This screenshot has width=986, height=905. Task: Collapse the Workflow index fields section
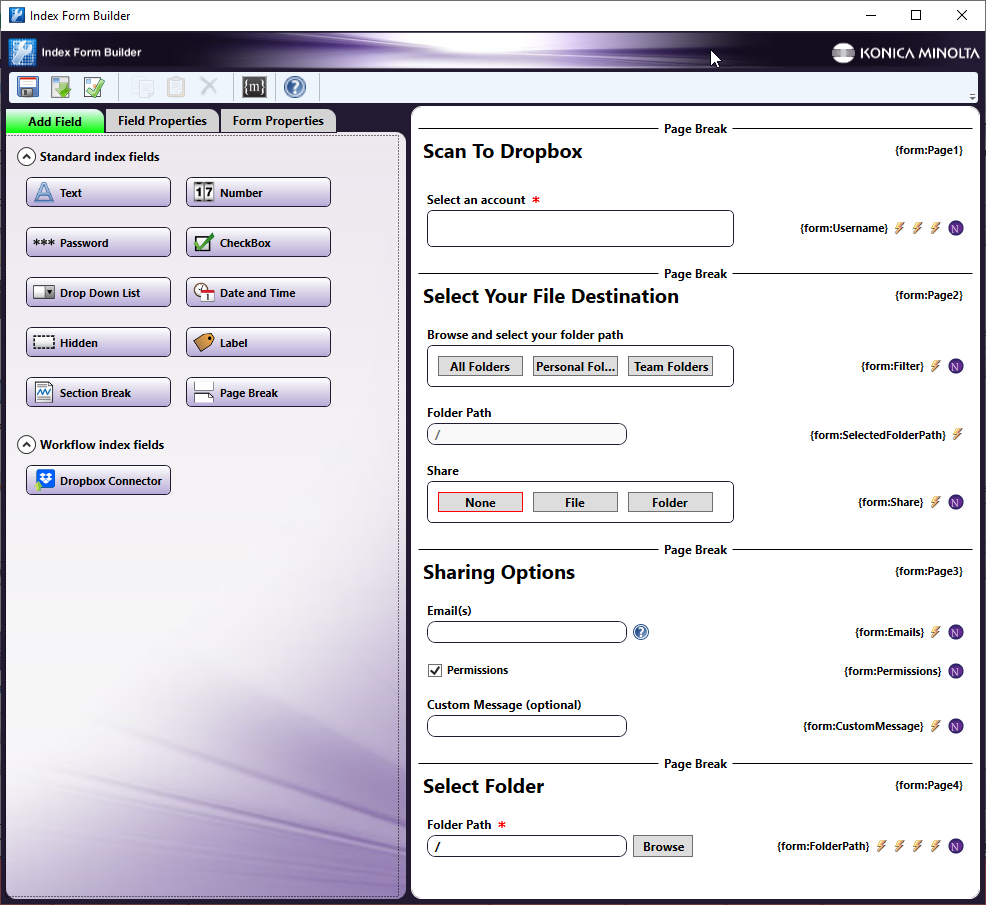click(26, 445)
